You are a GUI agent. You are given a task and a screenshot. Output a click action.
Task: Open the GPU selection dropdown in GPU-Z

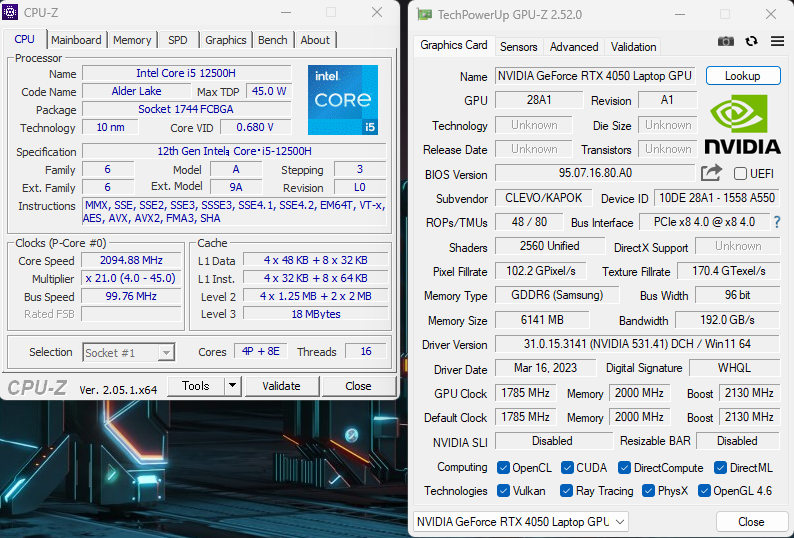(x=521, y=521)
